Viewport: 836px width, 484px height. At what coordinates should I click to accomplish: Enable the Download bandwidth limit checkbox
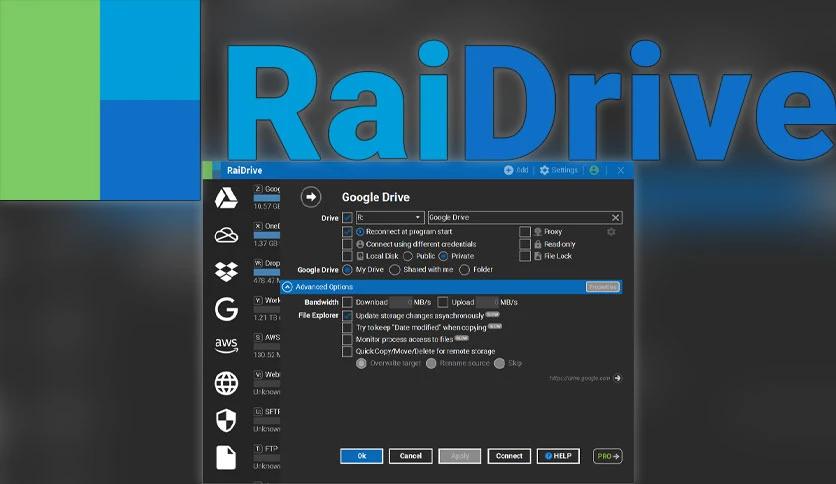click(347, 302)
